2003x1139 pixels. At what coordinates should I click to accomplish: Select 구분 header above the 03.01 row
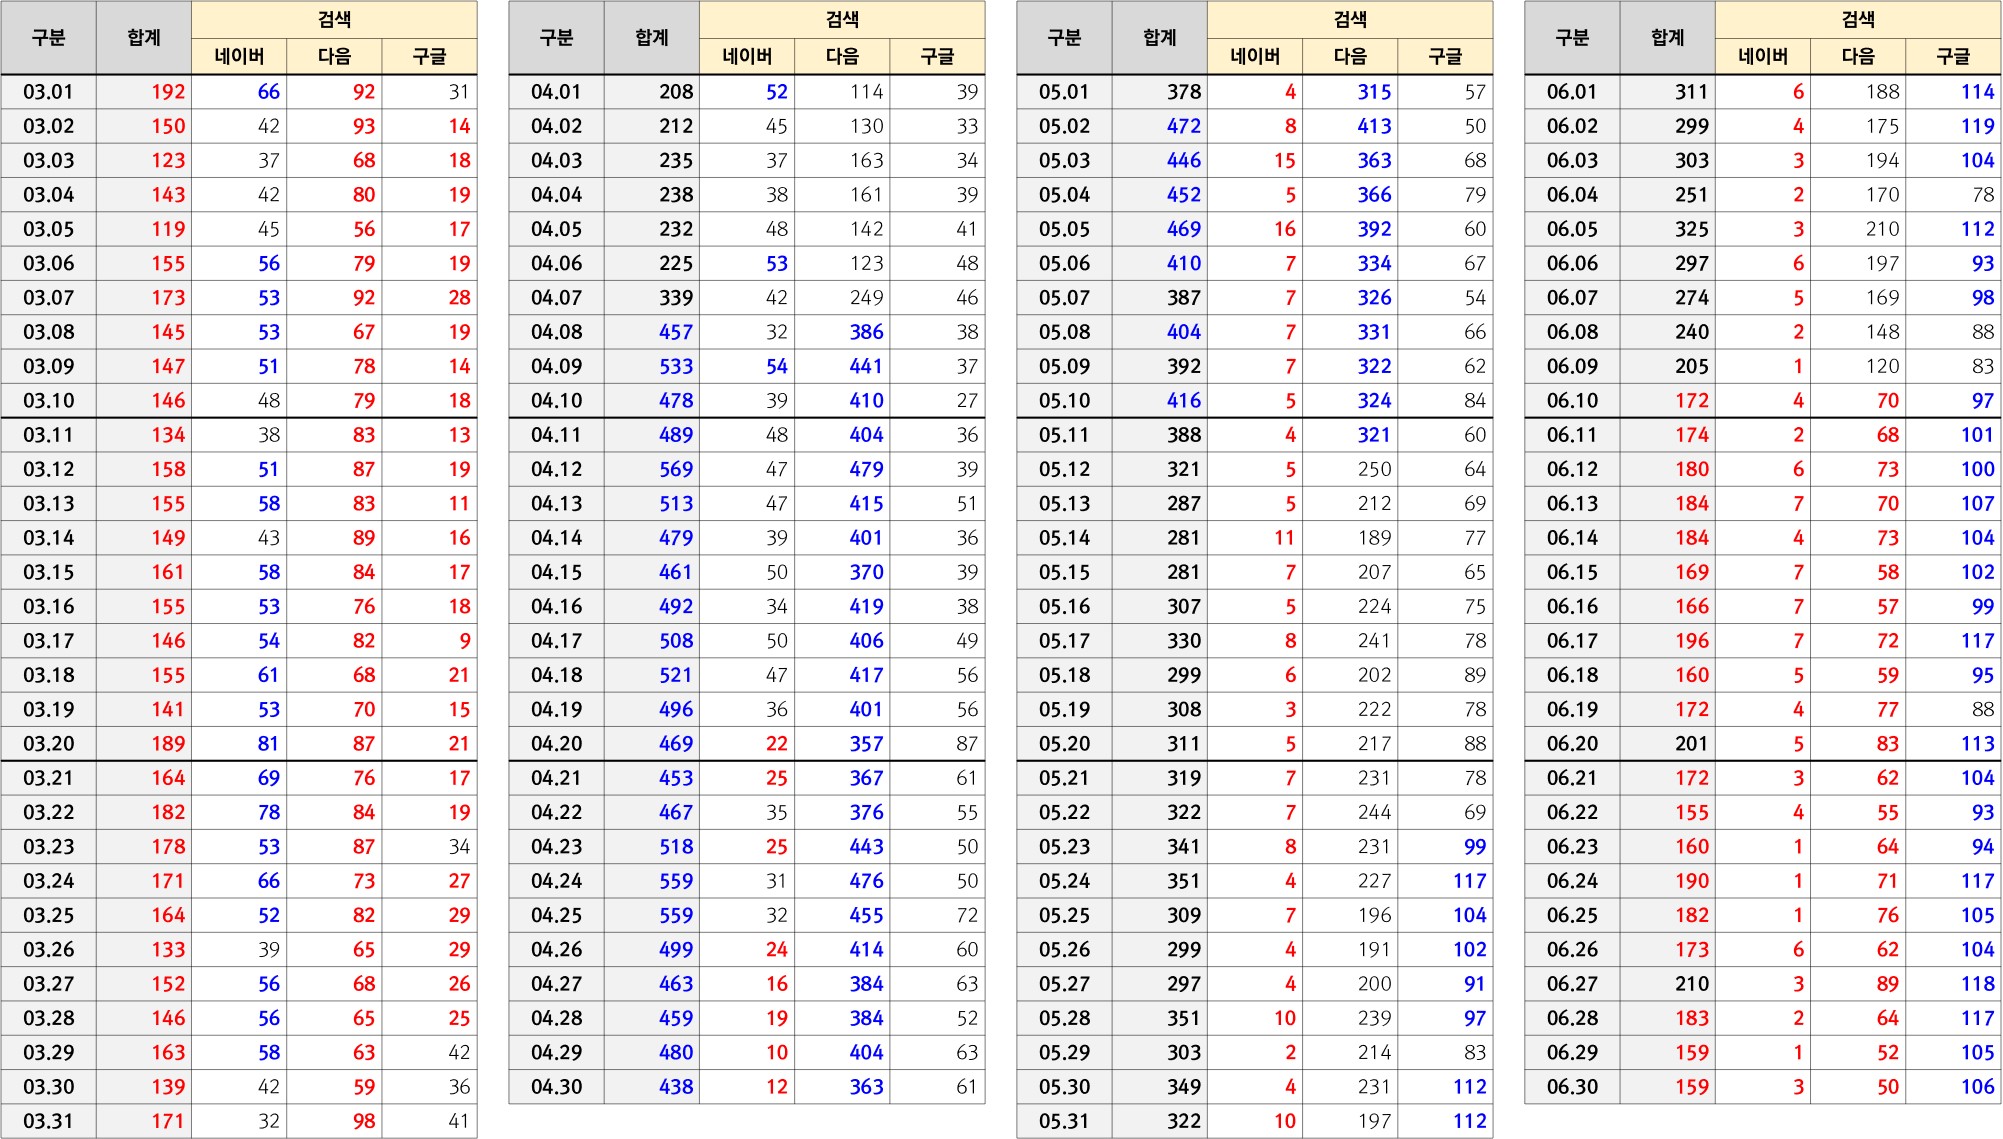48,38
